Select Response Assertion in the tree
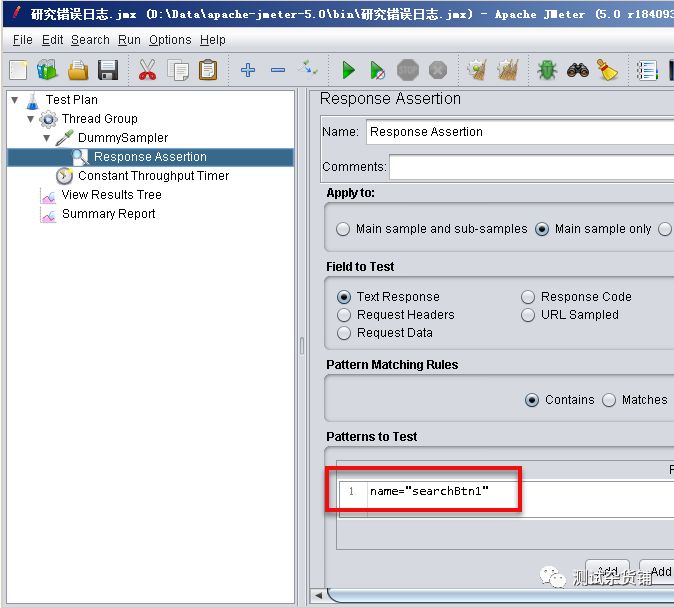 [x=150, y=157]
